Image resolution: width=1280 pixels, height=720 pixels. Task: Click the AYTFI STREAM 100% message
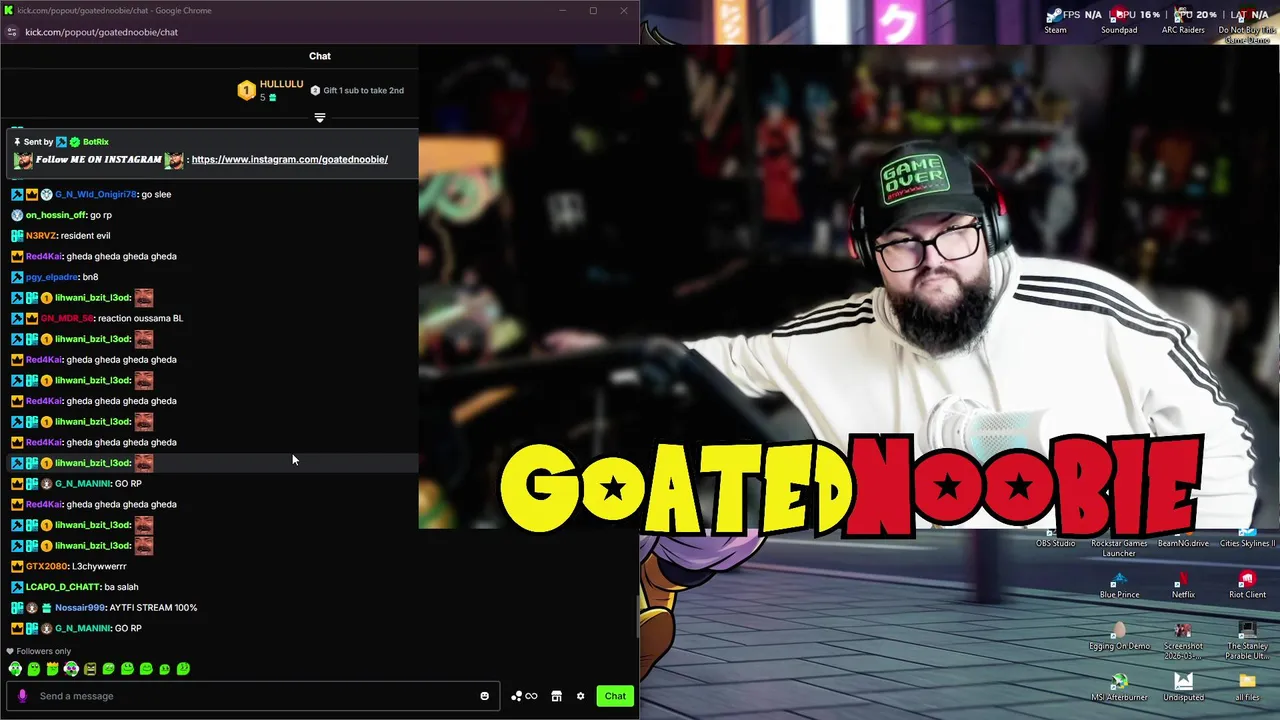(x=153, y=608)
